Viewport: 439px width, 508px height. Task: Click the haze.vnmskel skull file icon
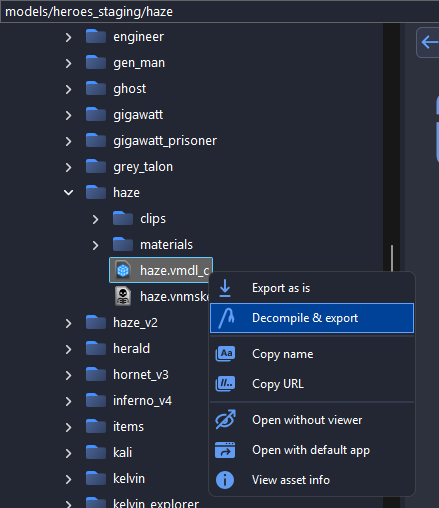click(123, 296)
